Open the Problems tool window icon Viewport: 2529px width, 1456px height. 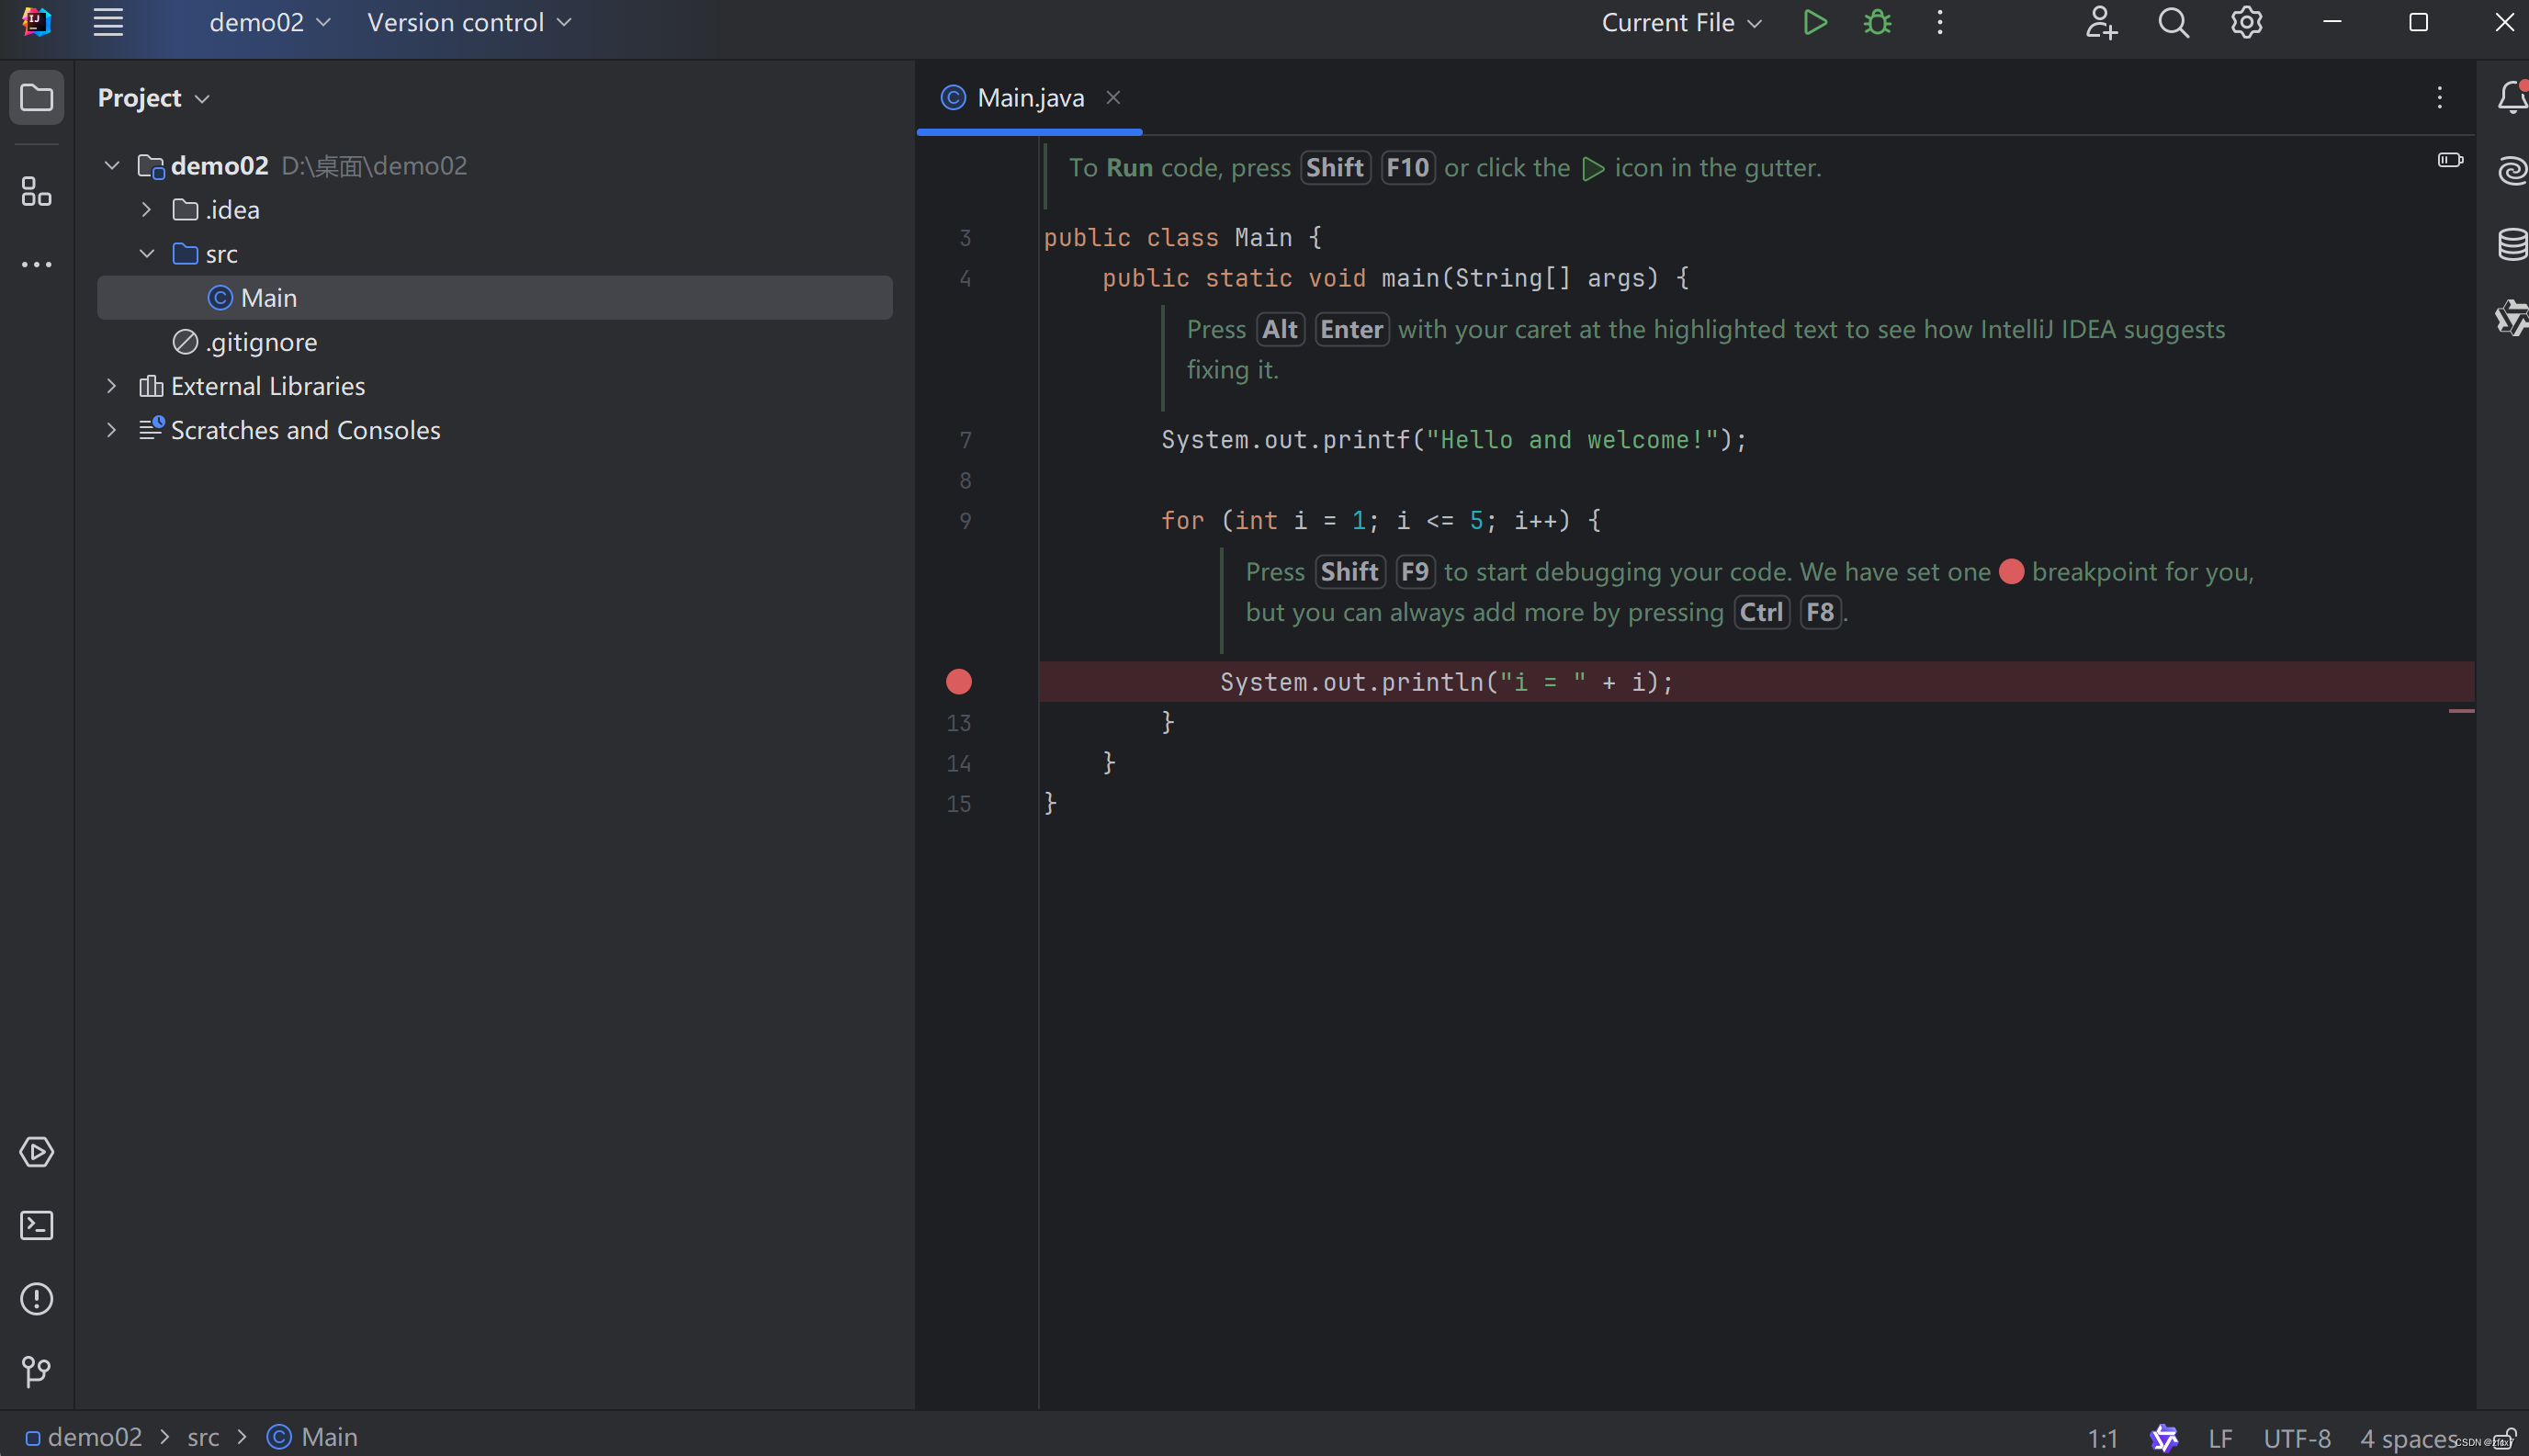pyautogui.click(x=36, y=1298)
